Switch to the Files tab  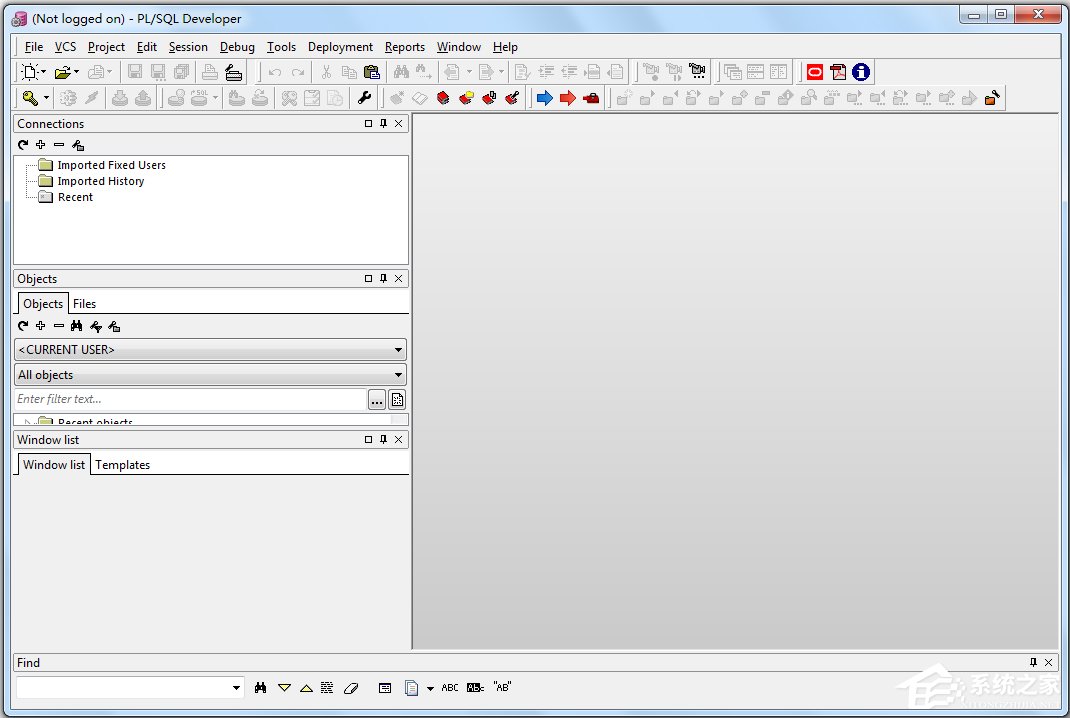[85, 304]
